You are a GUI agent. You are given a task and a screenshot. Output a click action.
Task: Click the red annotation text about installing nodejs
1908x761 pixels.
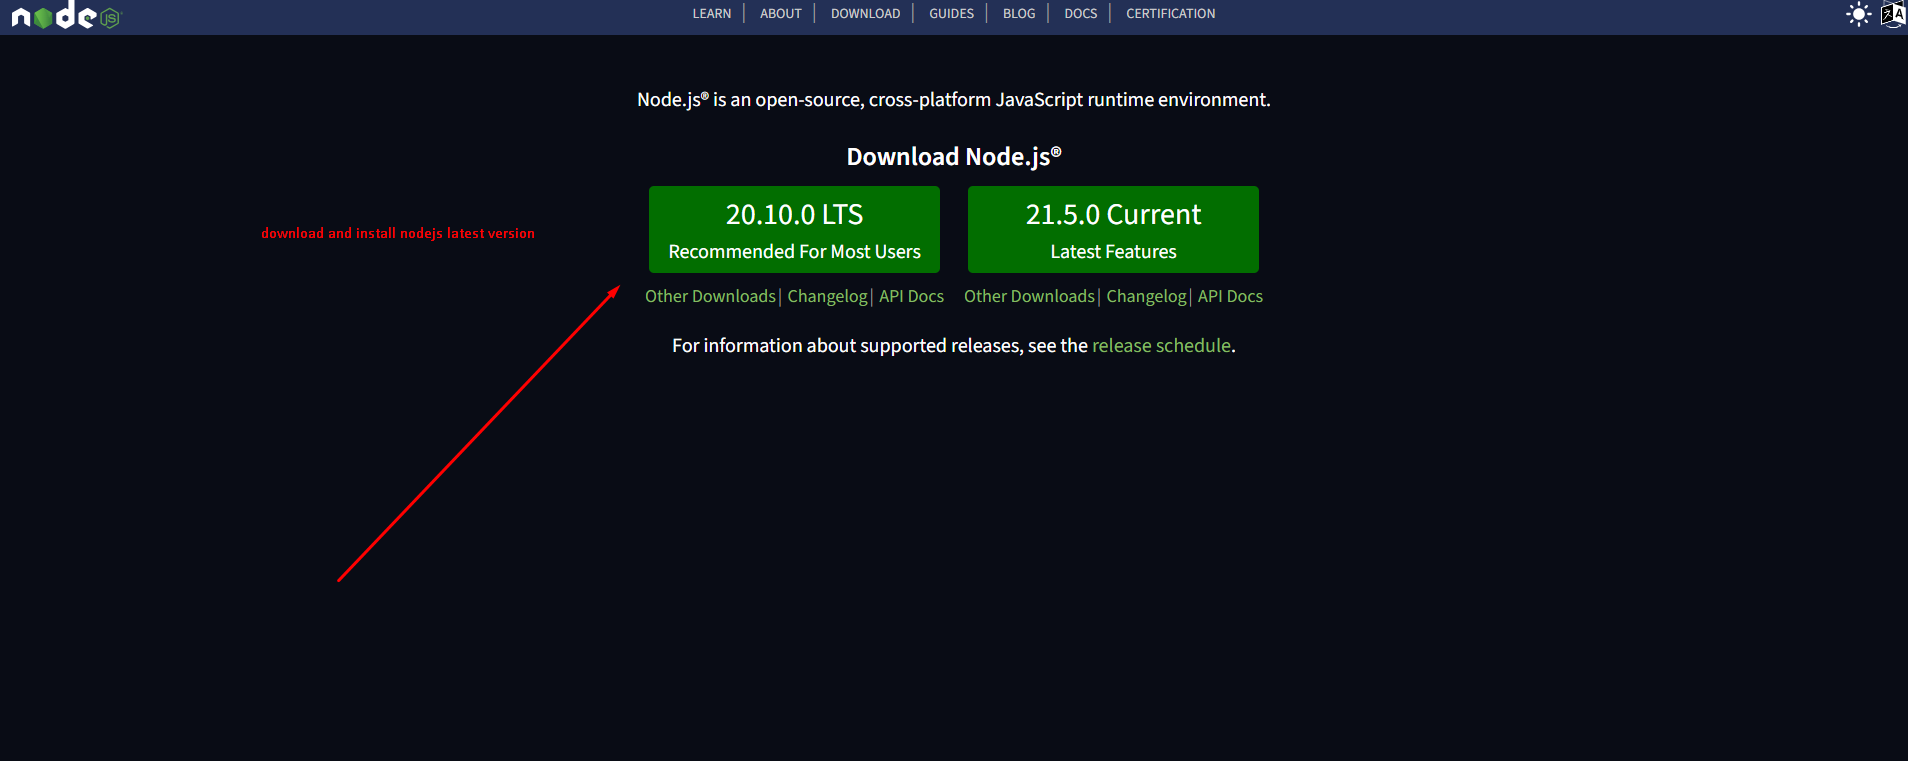pyautogui.click(x=398, y=233)
